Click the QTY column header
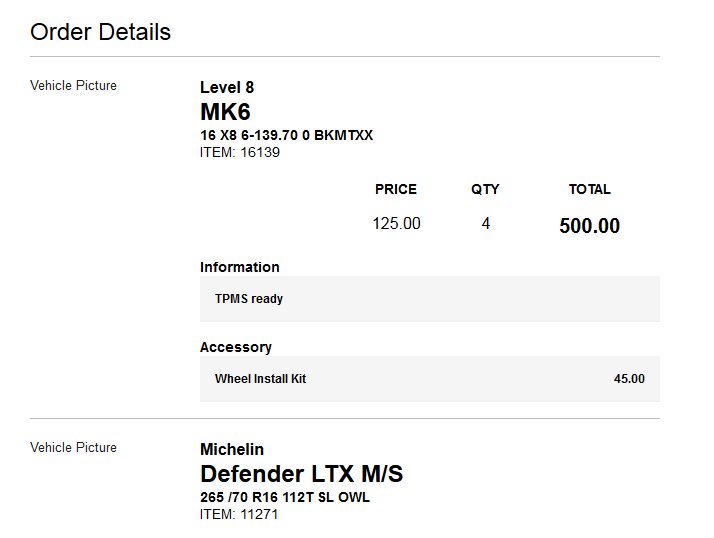This screenshot has width=714, height=538. pos(485,189)
